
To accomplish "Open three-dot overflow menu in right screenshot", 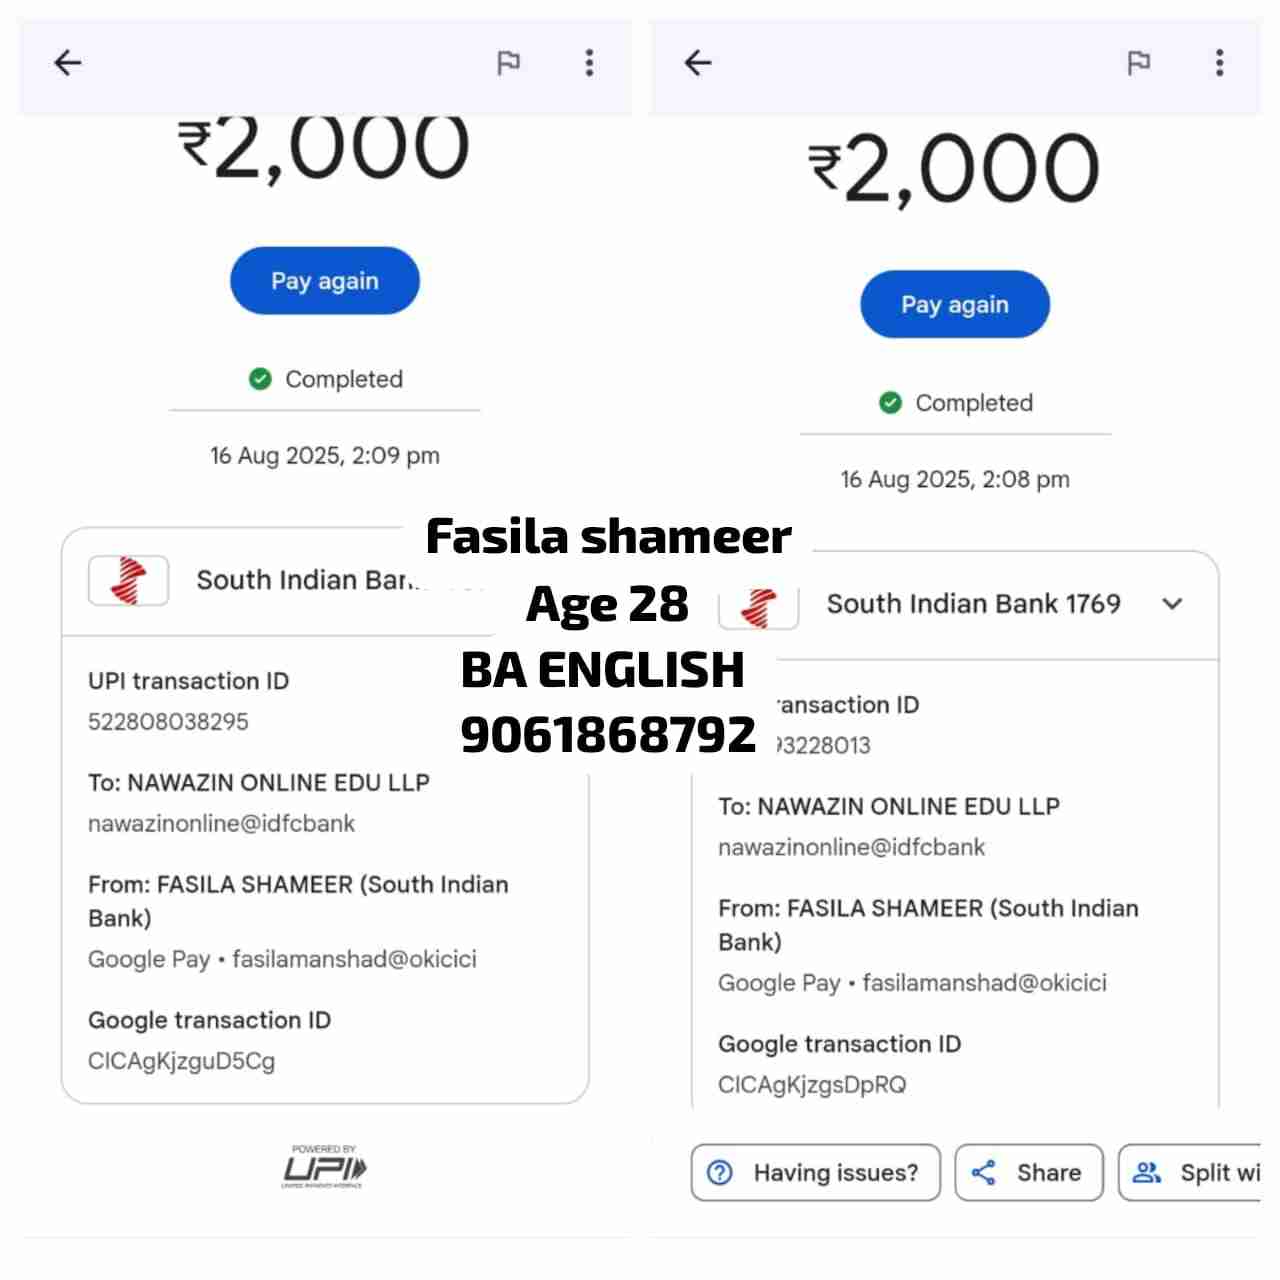I will [1219, 63].
